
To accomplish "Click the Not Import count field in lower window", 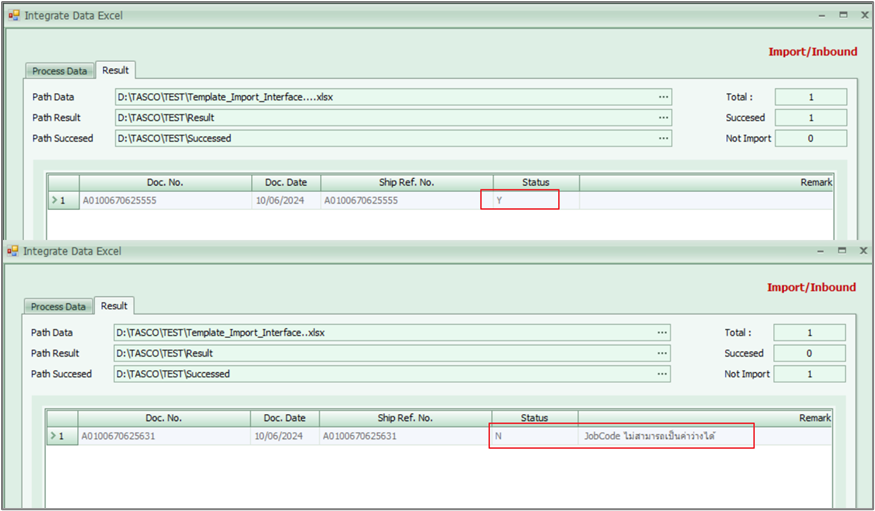I will pyautogui.click(x=809, y=374).
